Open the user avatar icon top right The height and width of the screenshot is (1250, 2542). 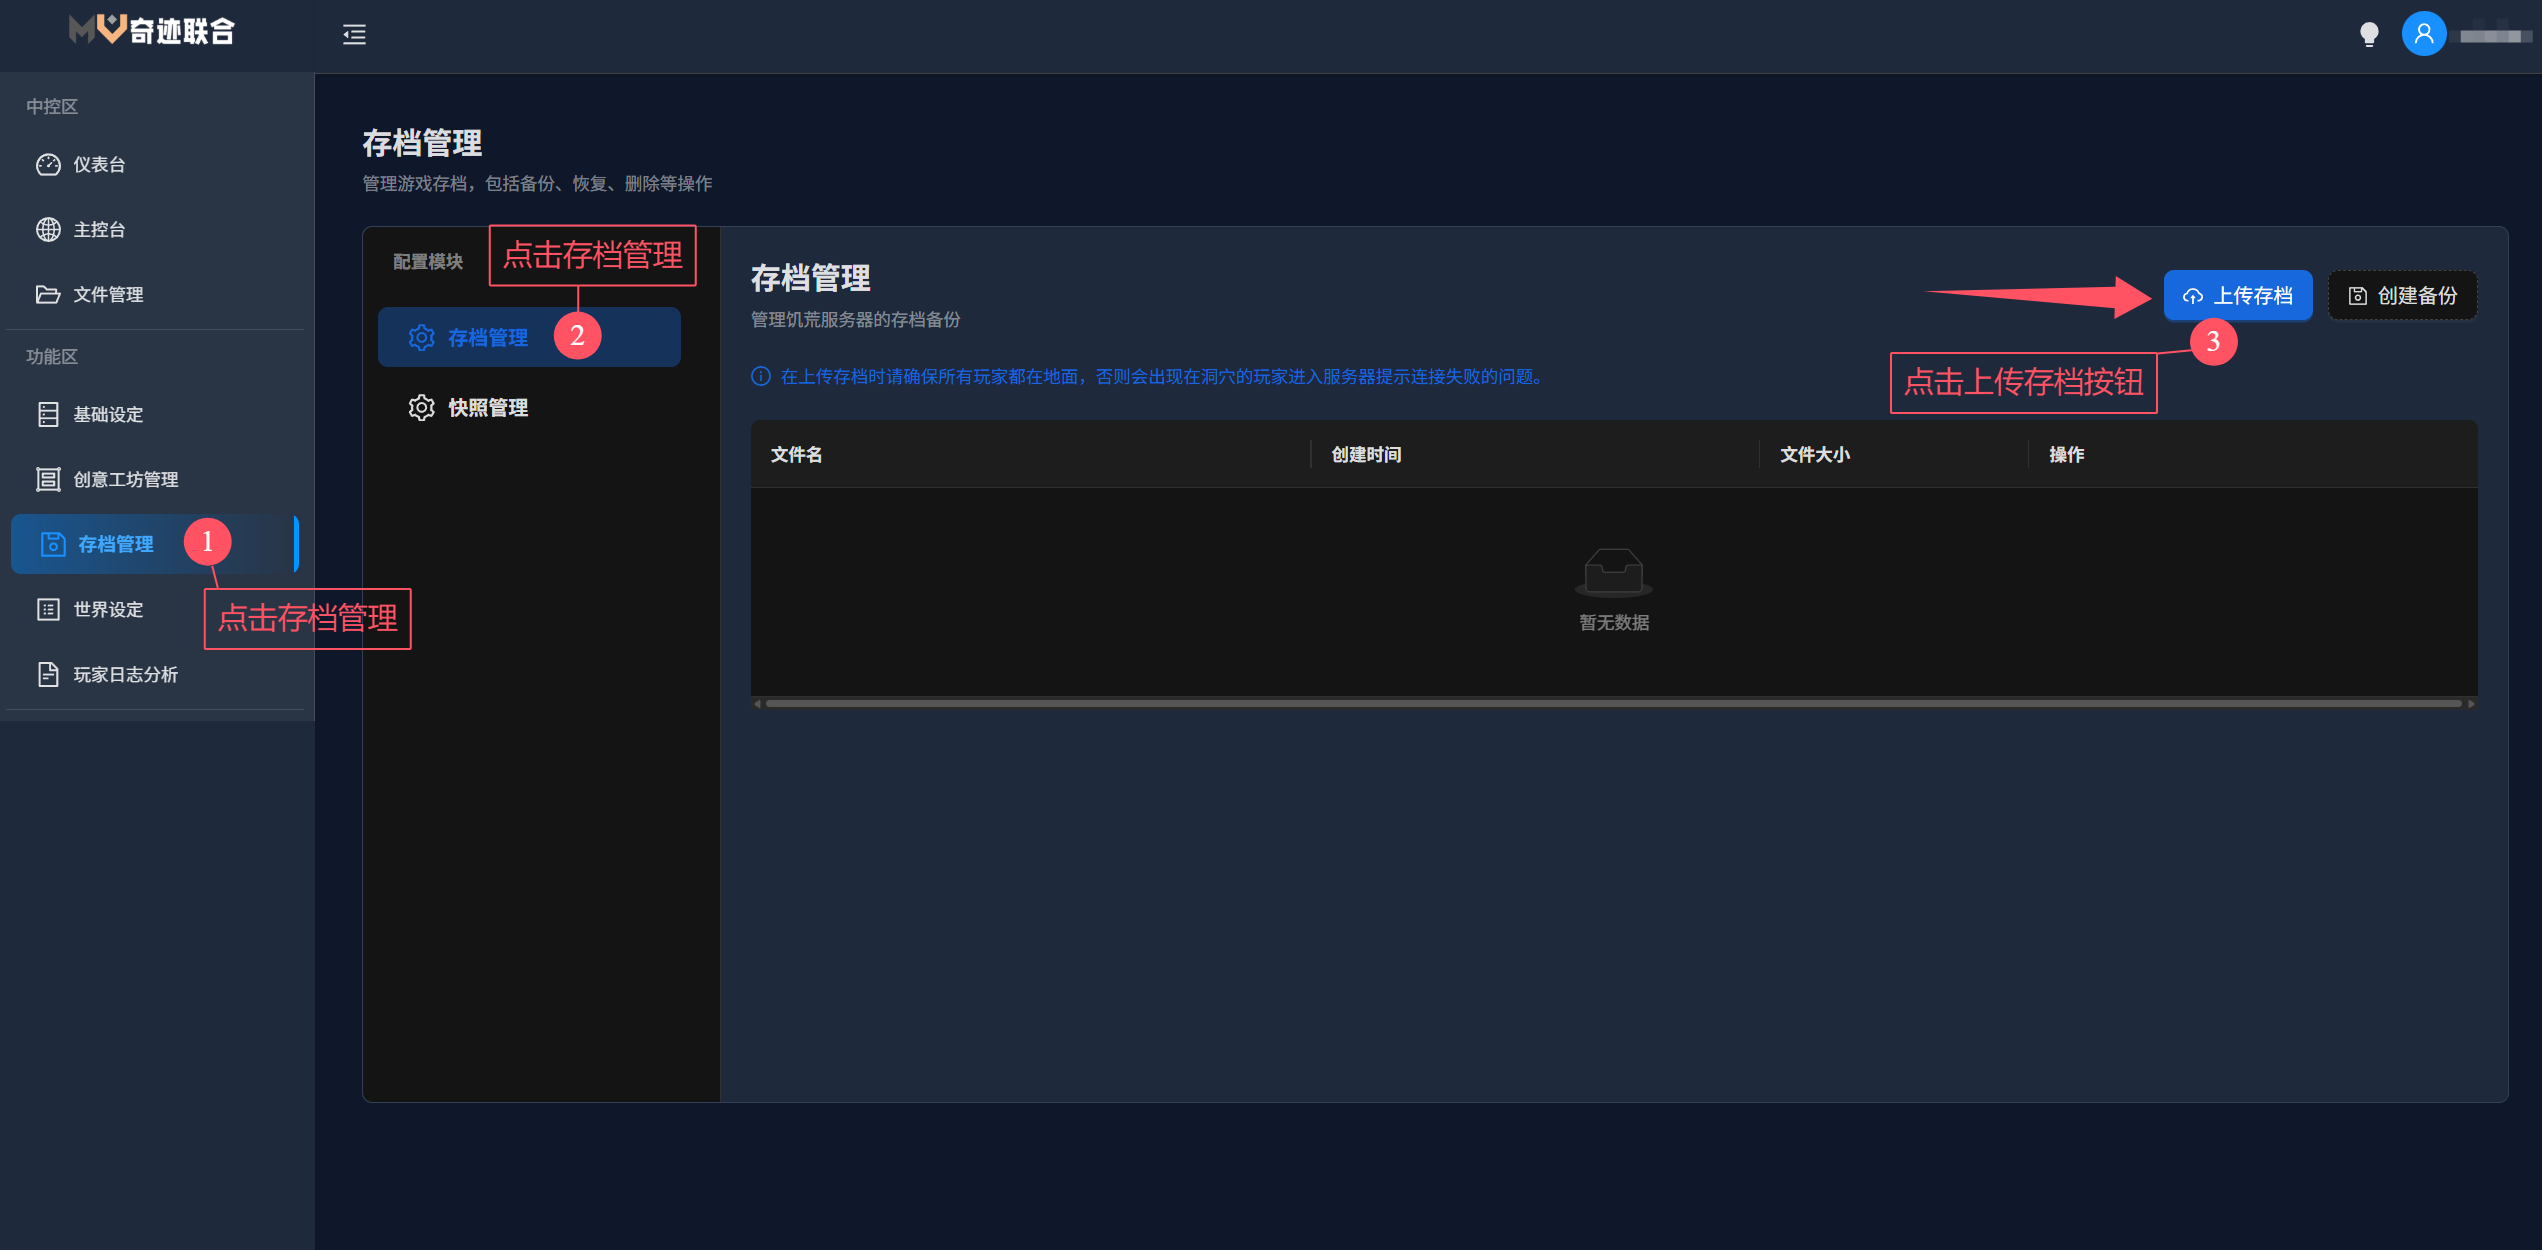pyautogui.click(x=2423, y=33)
